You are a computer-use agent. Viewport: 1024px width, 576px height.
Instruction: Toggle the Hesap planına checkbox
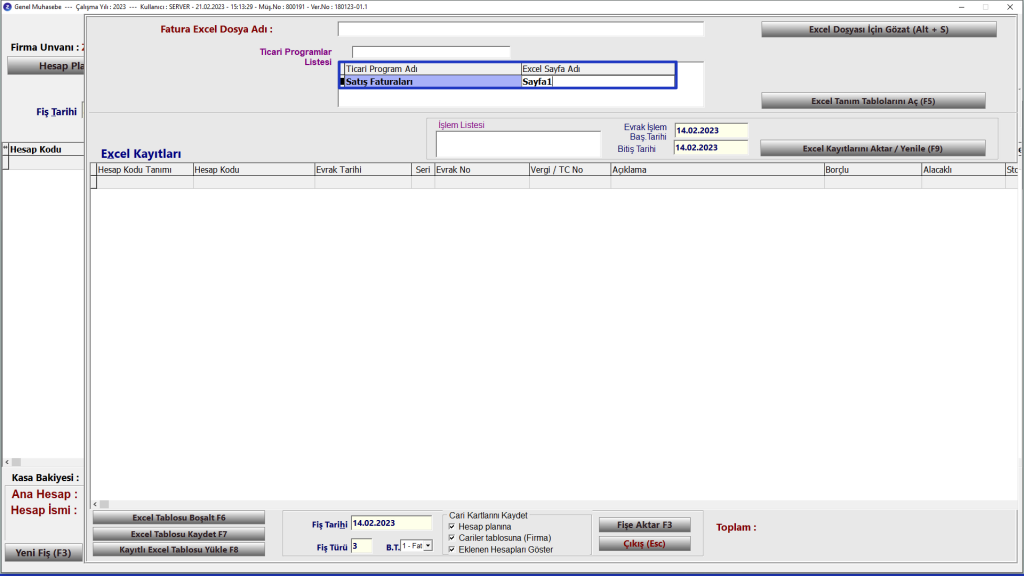pos(452,526)
